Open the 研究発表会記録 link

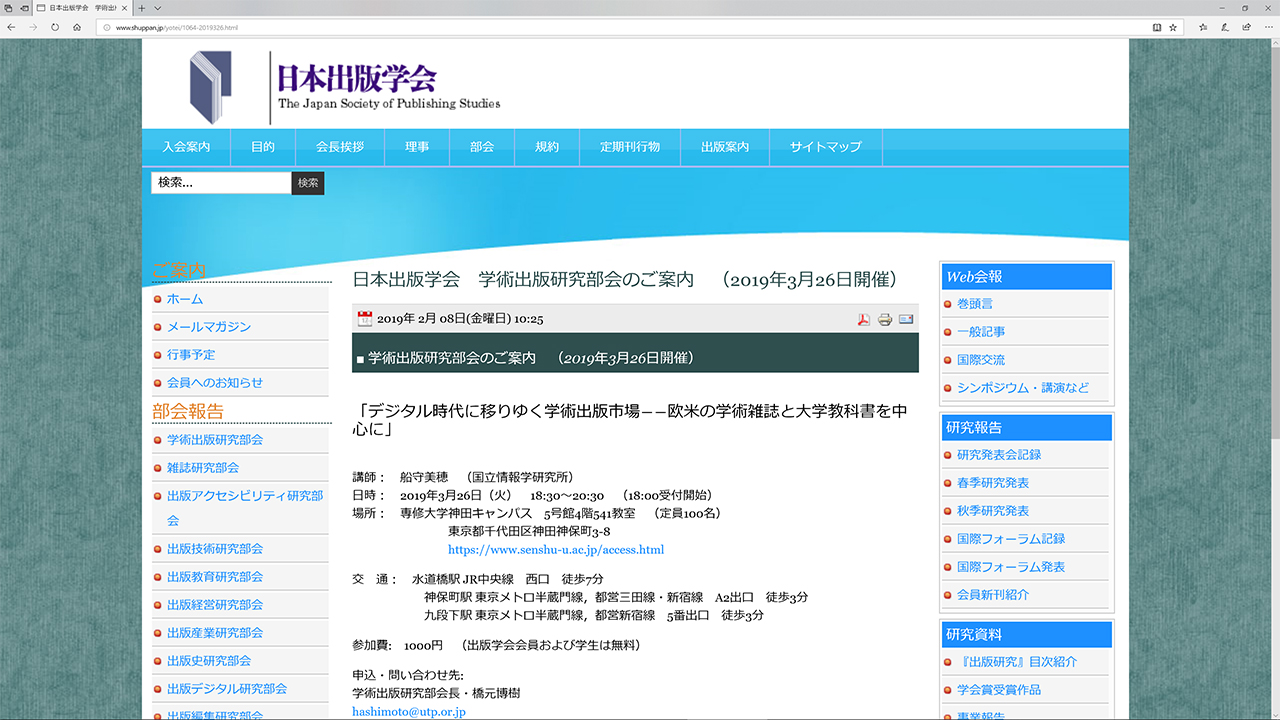coord(999,455)
